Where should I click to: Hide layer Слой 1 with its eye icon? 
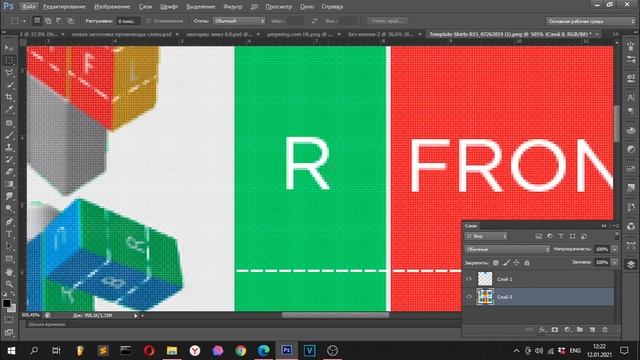pos(469,279)
